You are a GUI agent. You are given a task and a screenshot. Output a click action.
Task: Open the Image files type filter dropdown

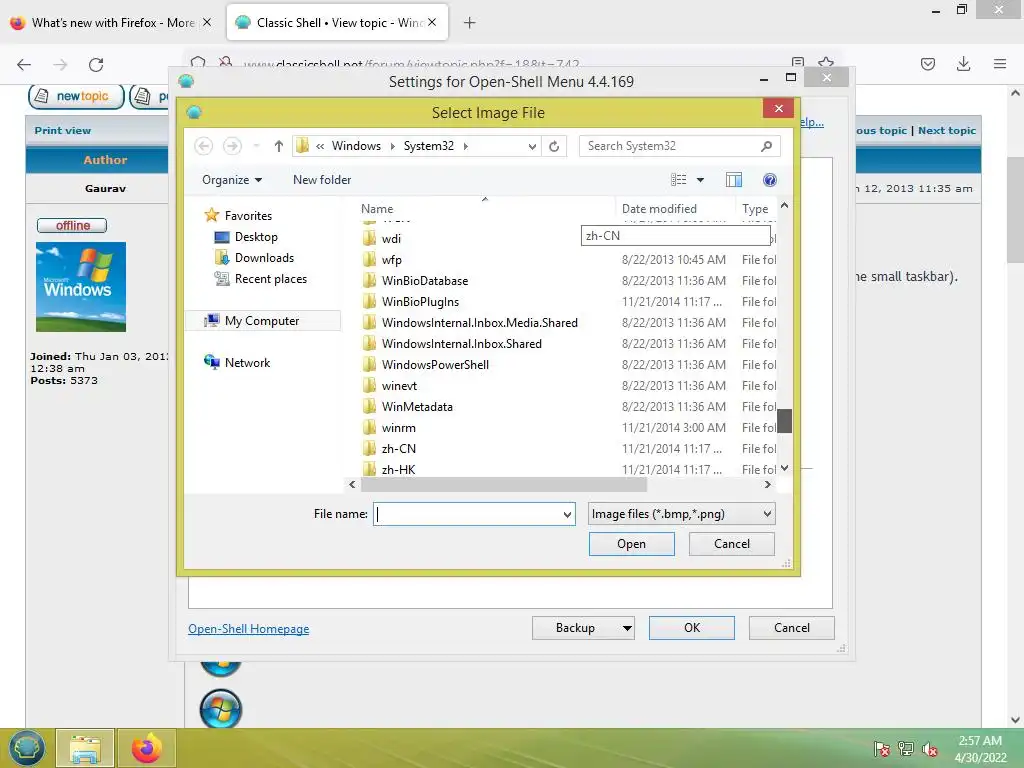coord(682,514)
